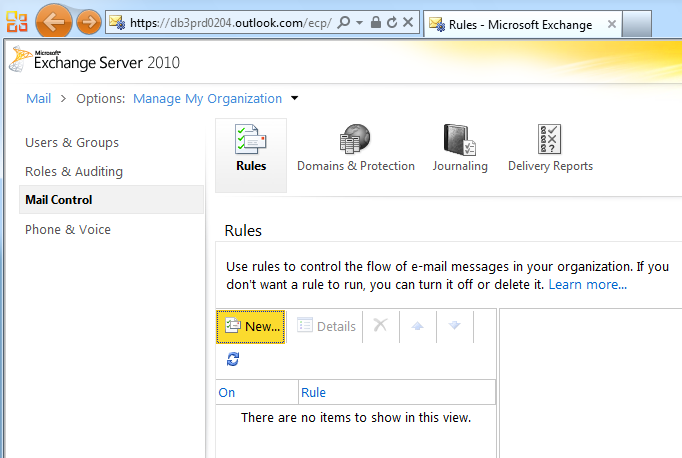
Task: Open the Journaling book icon
Action: click(x=459, y=140)
